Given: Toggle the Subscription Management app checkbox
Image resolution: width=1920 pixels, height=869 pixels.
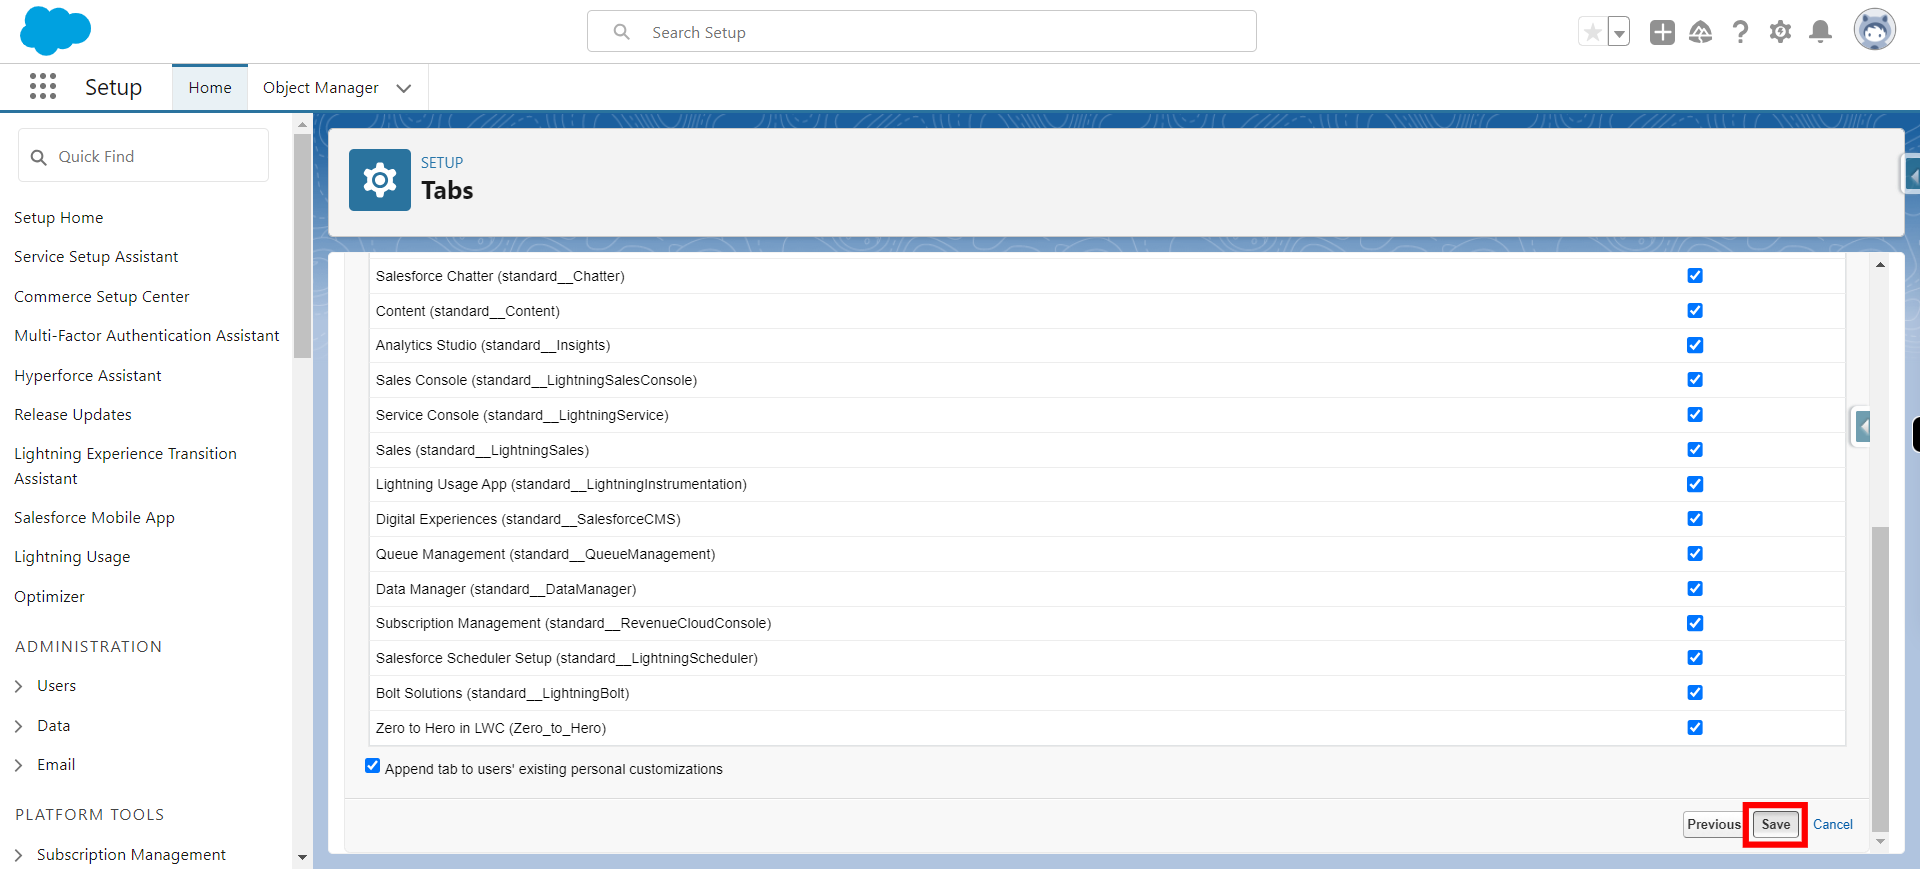Looking at the screenshot, I should (x=1695, y=623).
